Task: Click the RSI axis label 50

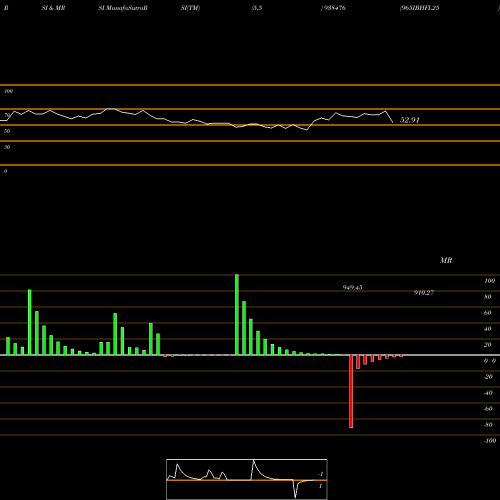Action: [x=7, y=131]
